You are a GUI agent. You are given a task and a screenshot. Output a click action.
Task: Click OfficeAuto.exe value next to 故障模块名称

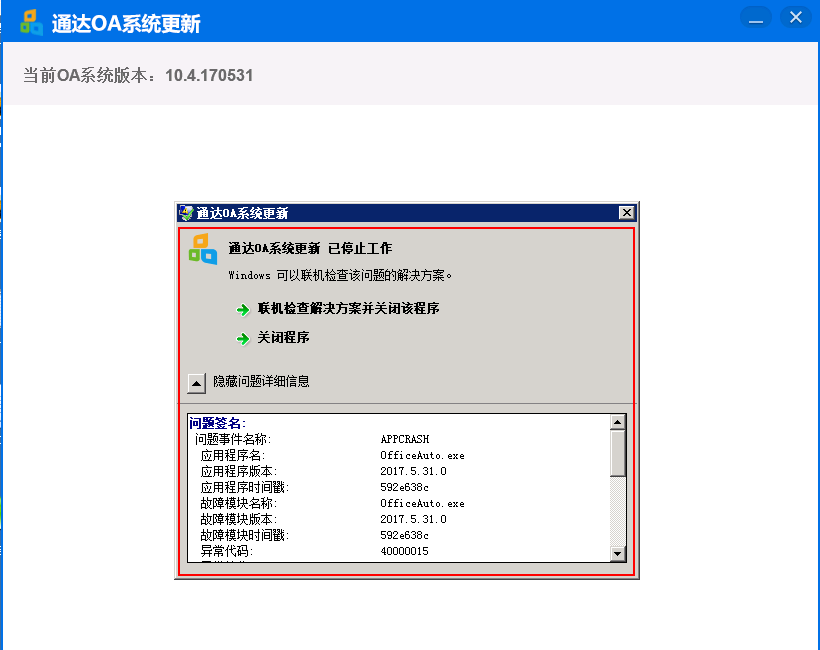pyautogui.click(x=423, y=504)
